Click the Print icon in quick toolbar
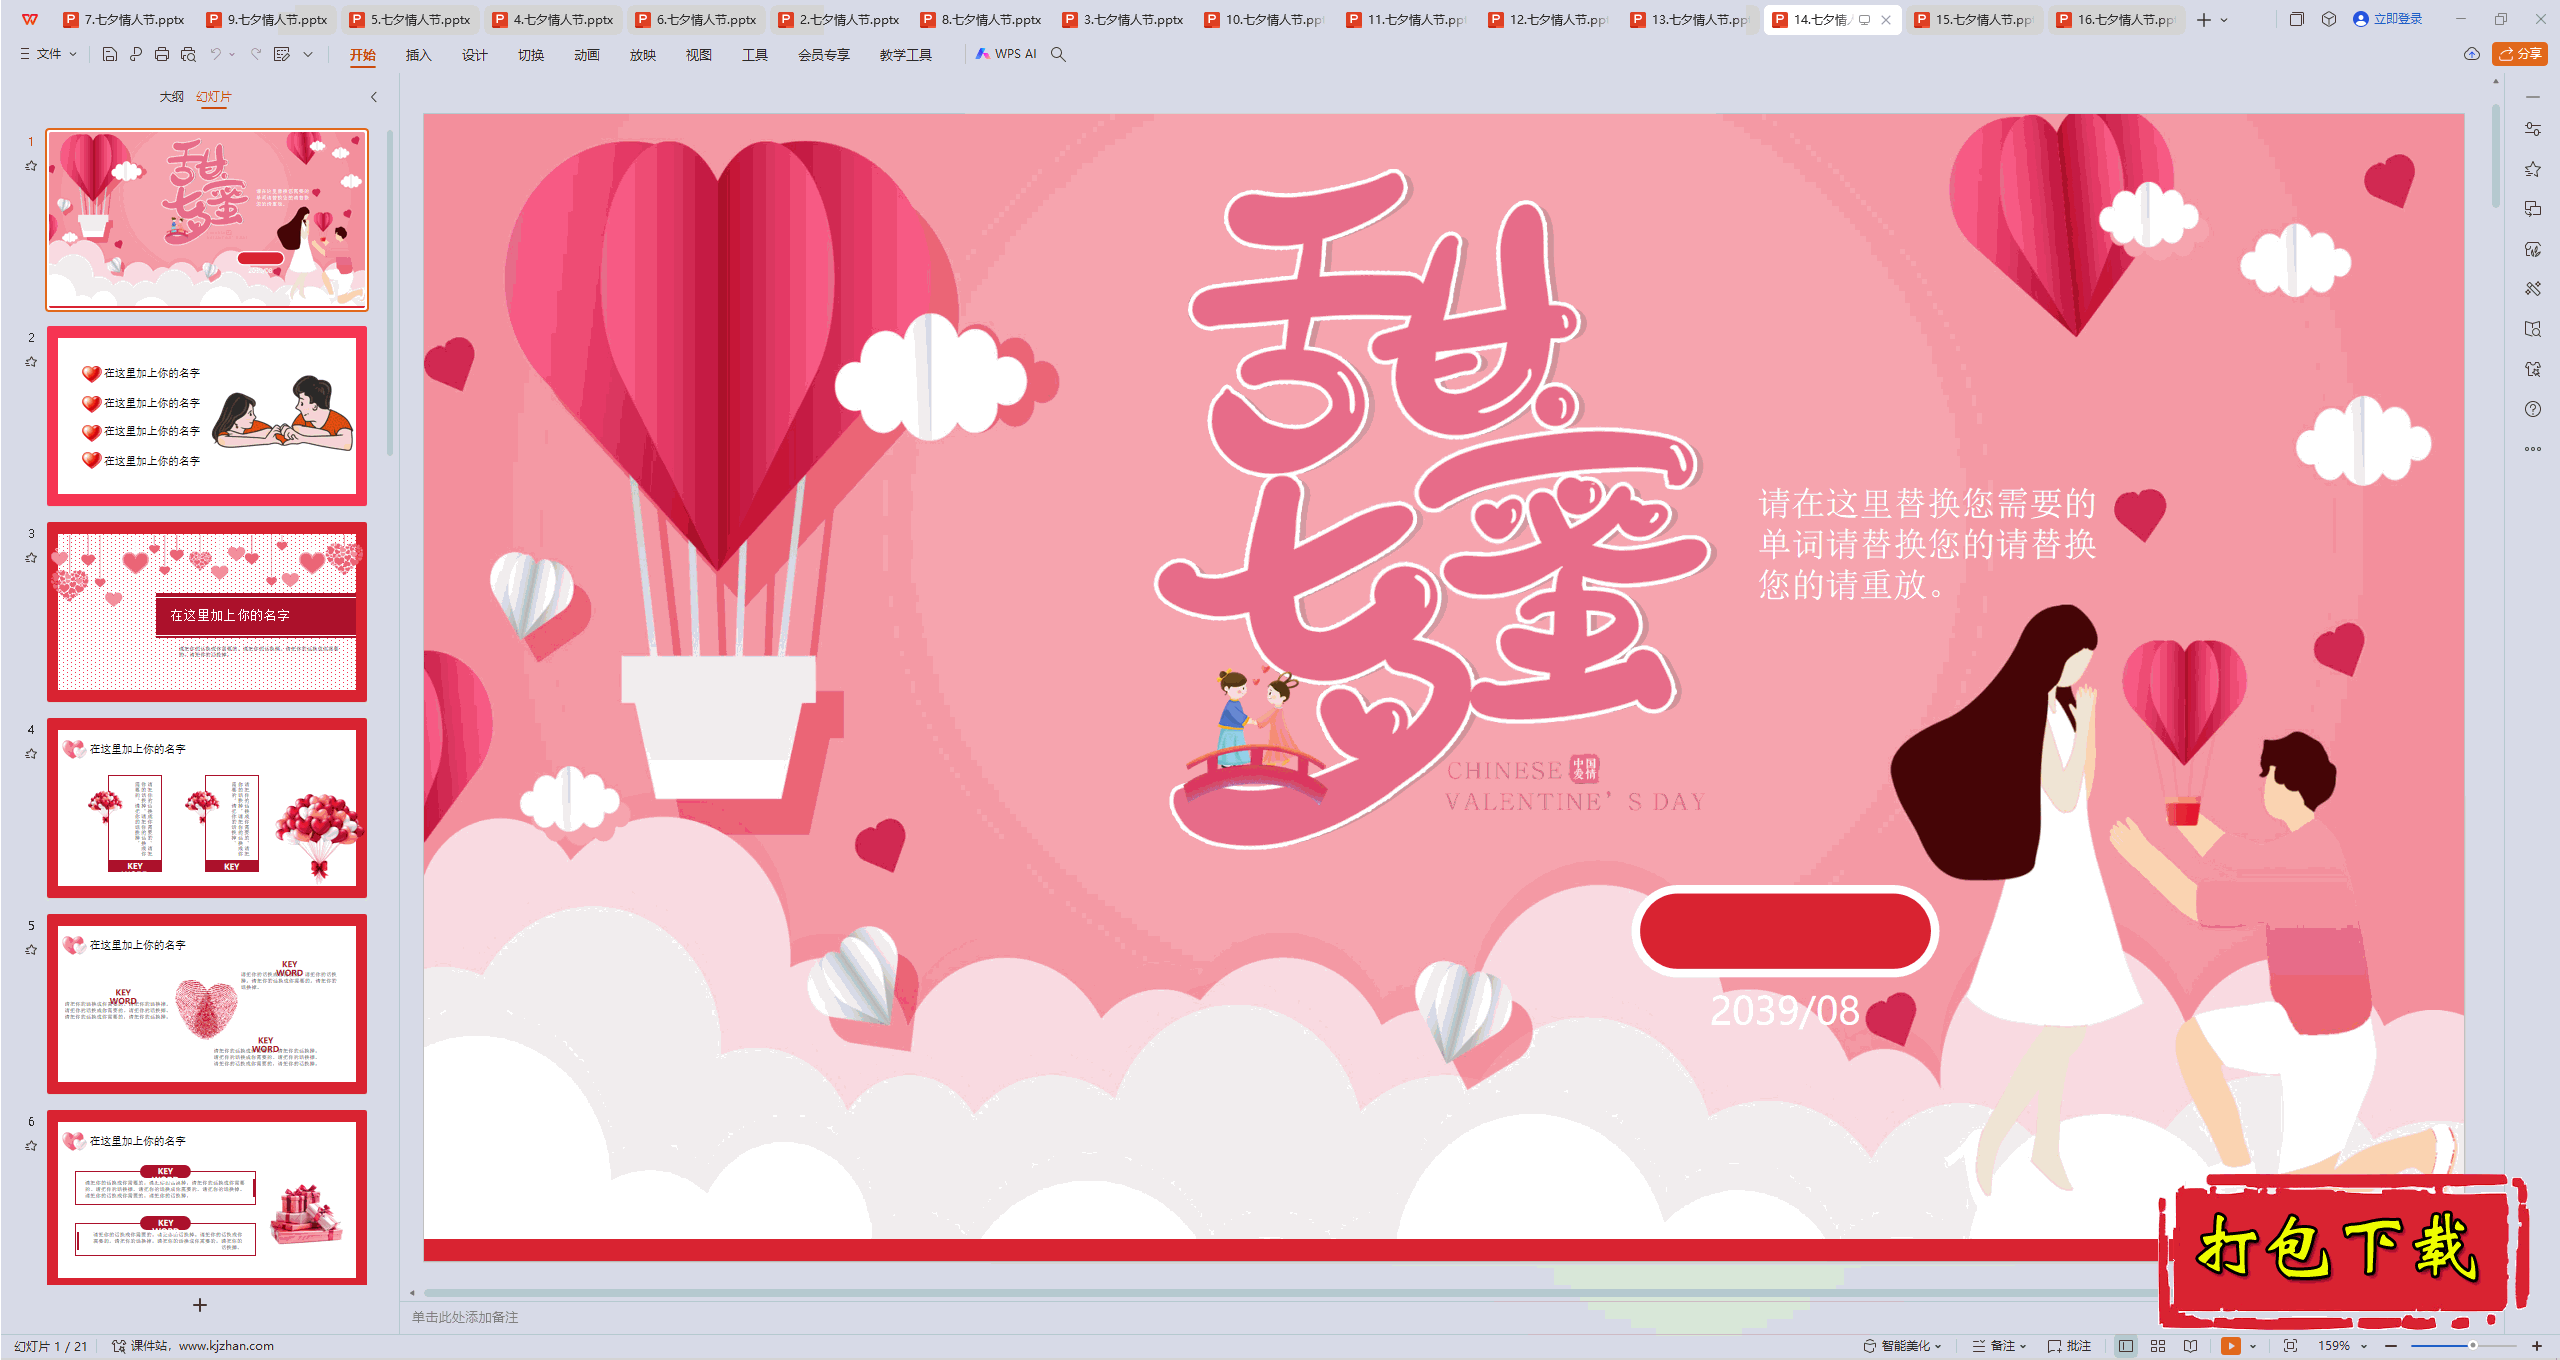2560x1360 pixels. pyautogui.click(x=162, y=54)
